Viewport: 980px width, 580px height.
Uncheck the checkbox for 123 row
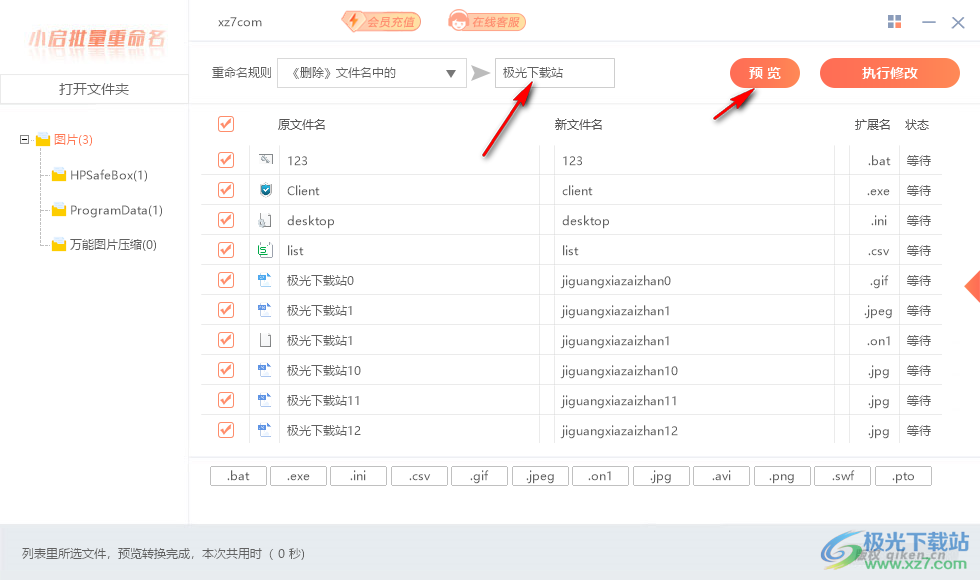point(226,160)
